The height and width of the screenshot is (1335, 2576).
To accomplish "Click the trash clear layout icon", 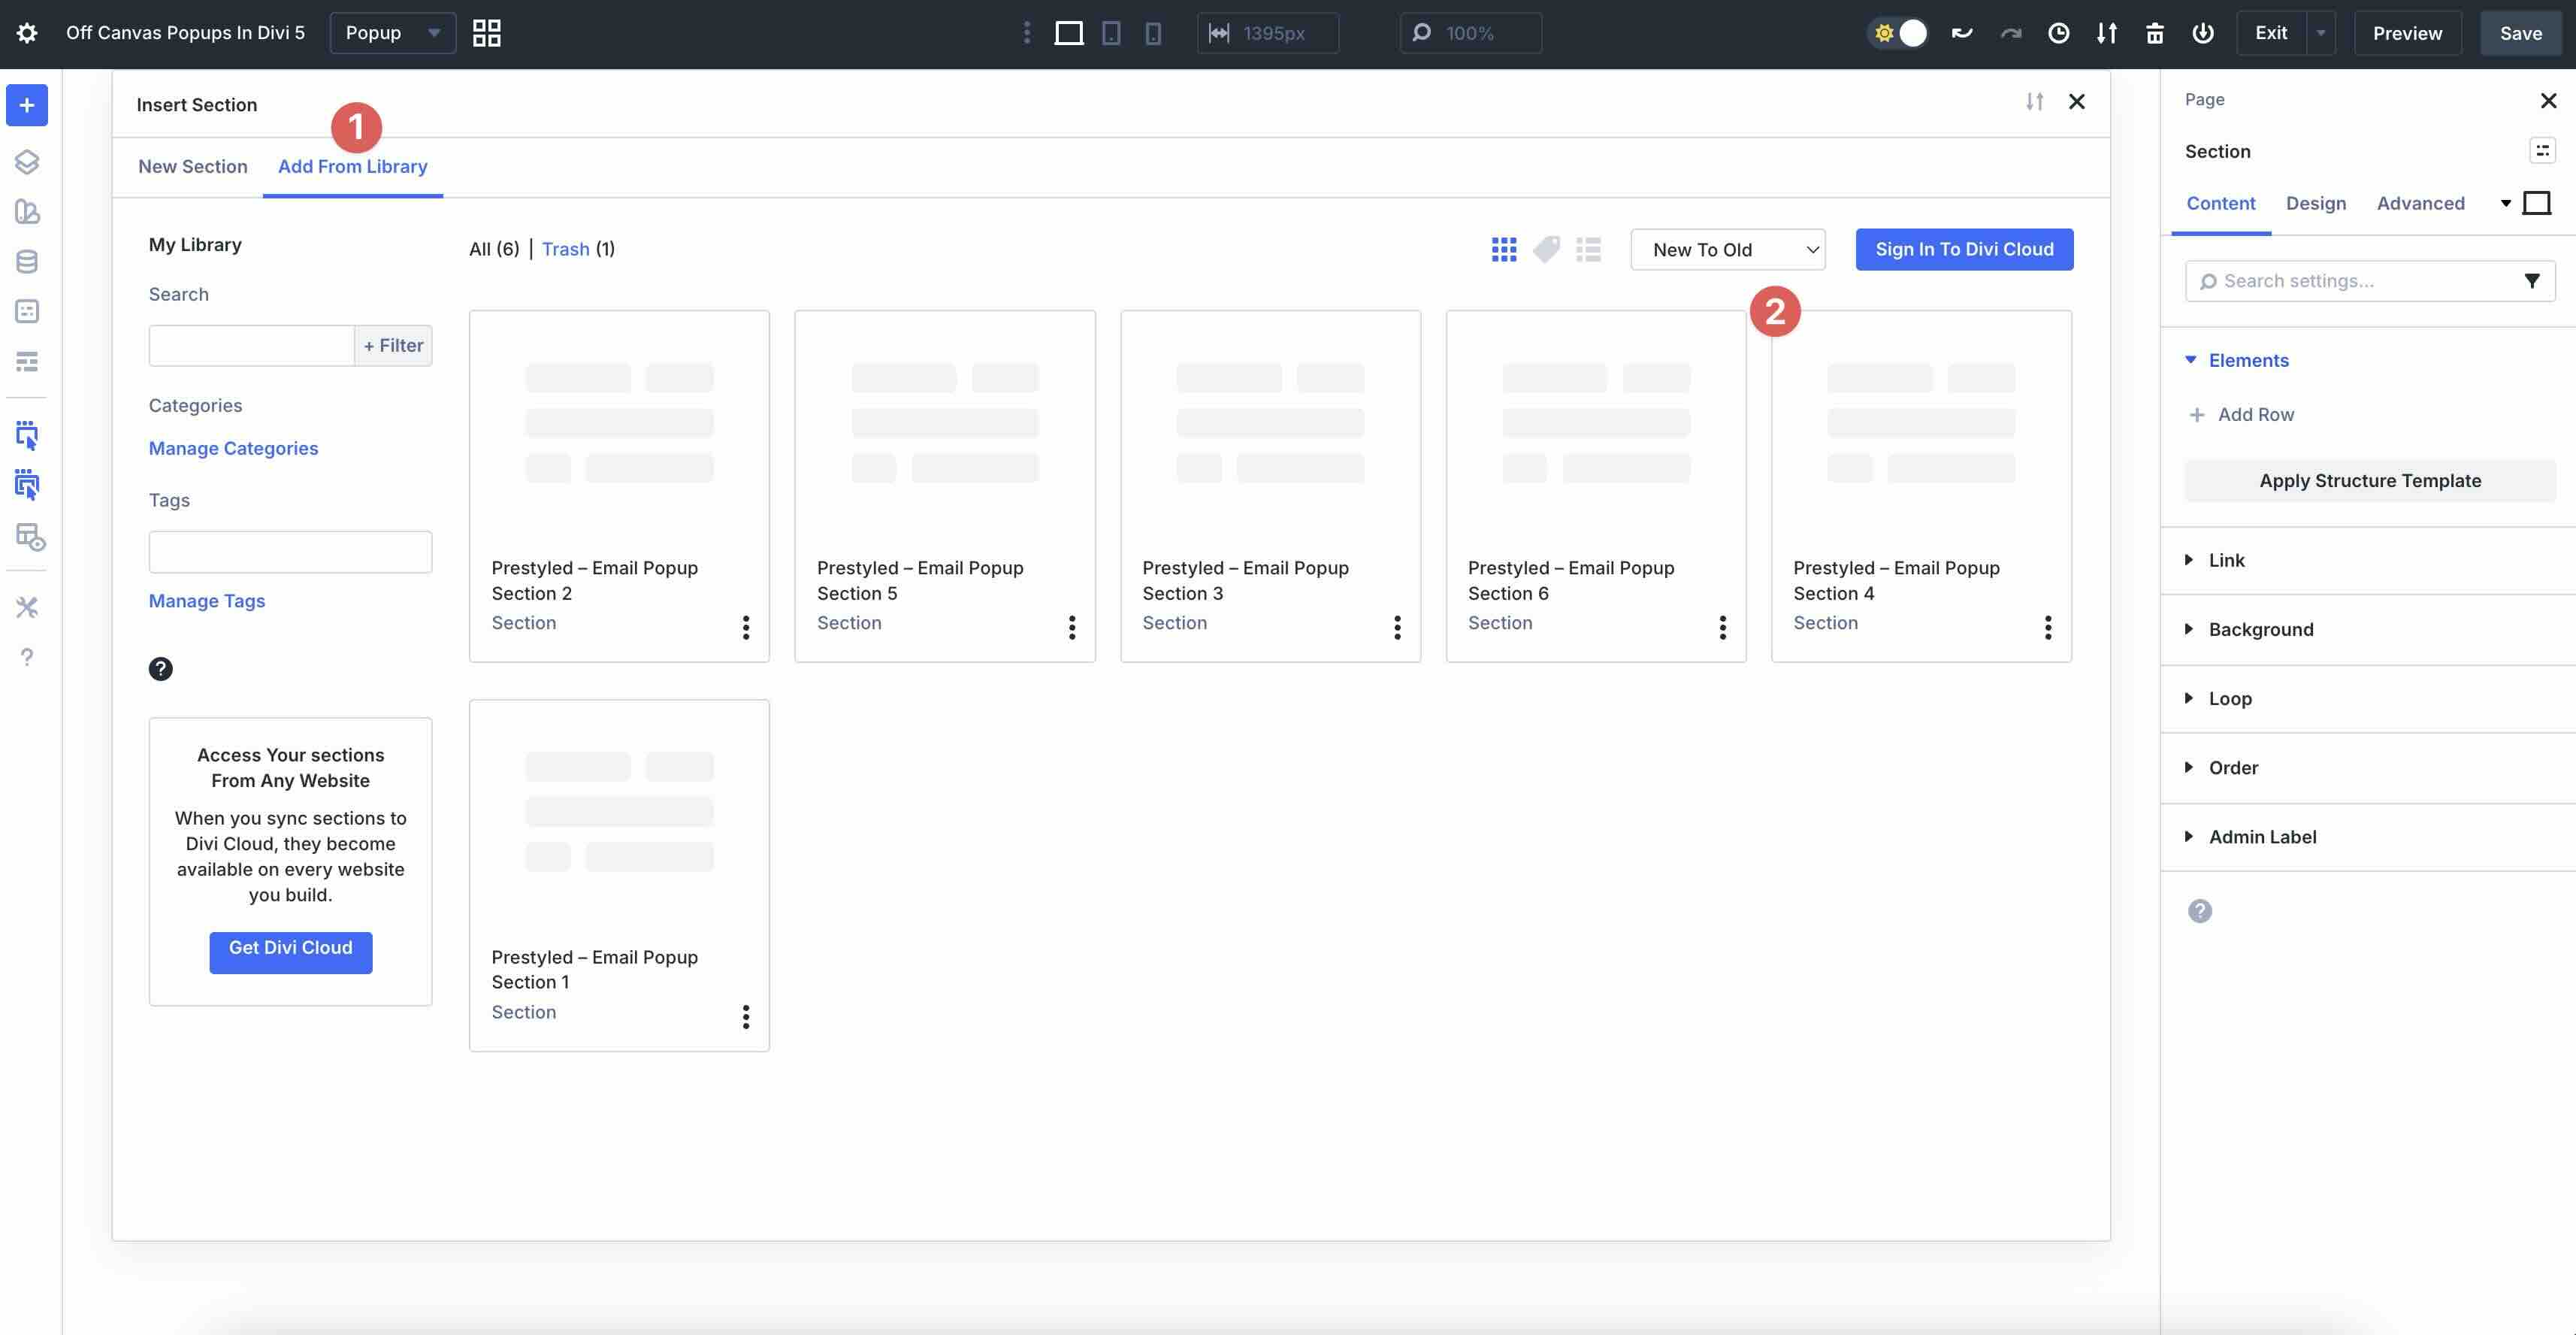I will [x=2154, y=33].
